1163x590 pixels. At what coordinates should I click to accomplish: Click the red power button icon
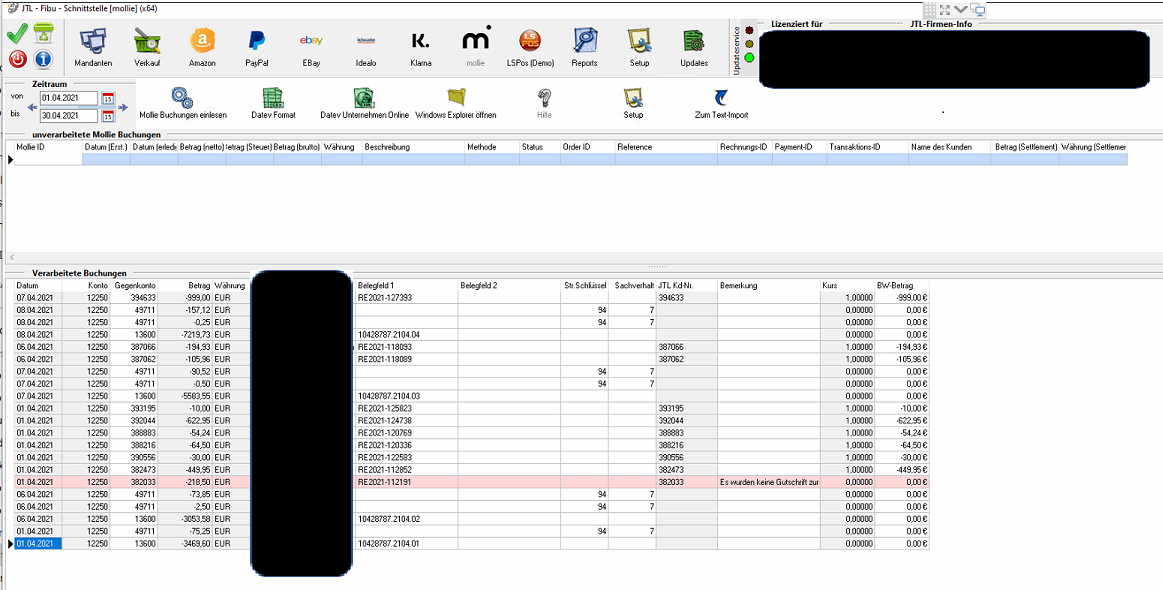17,59
